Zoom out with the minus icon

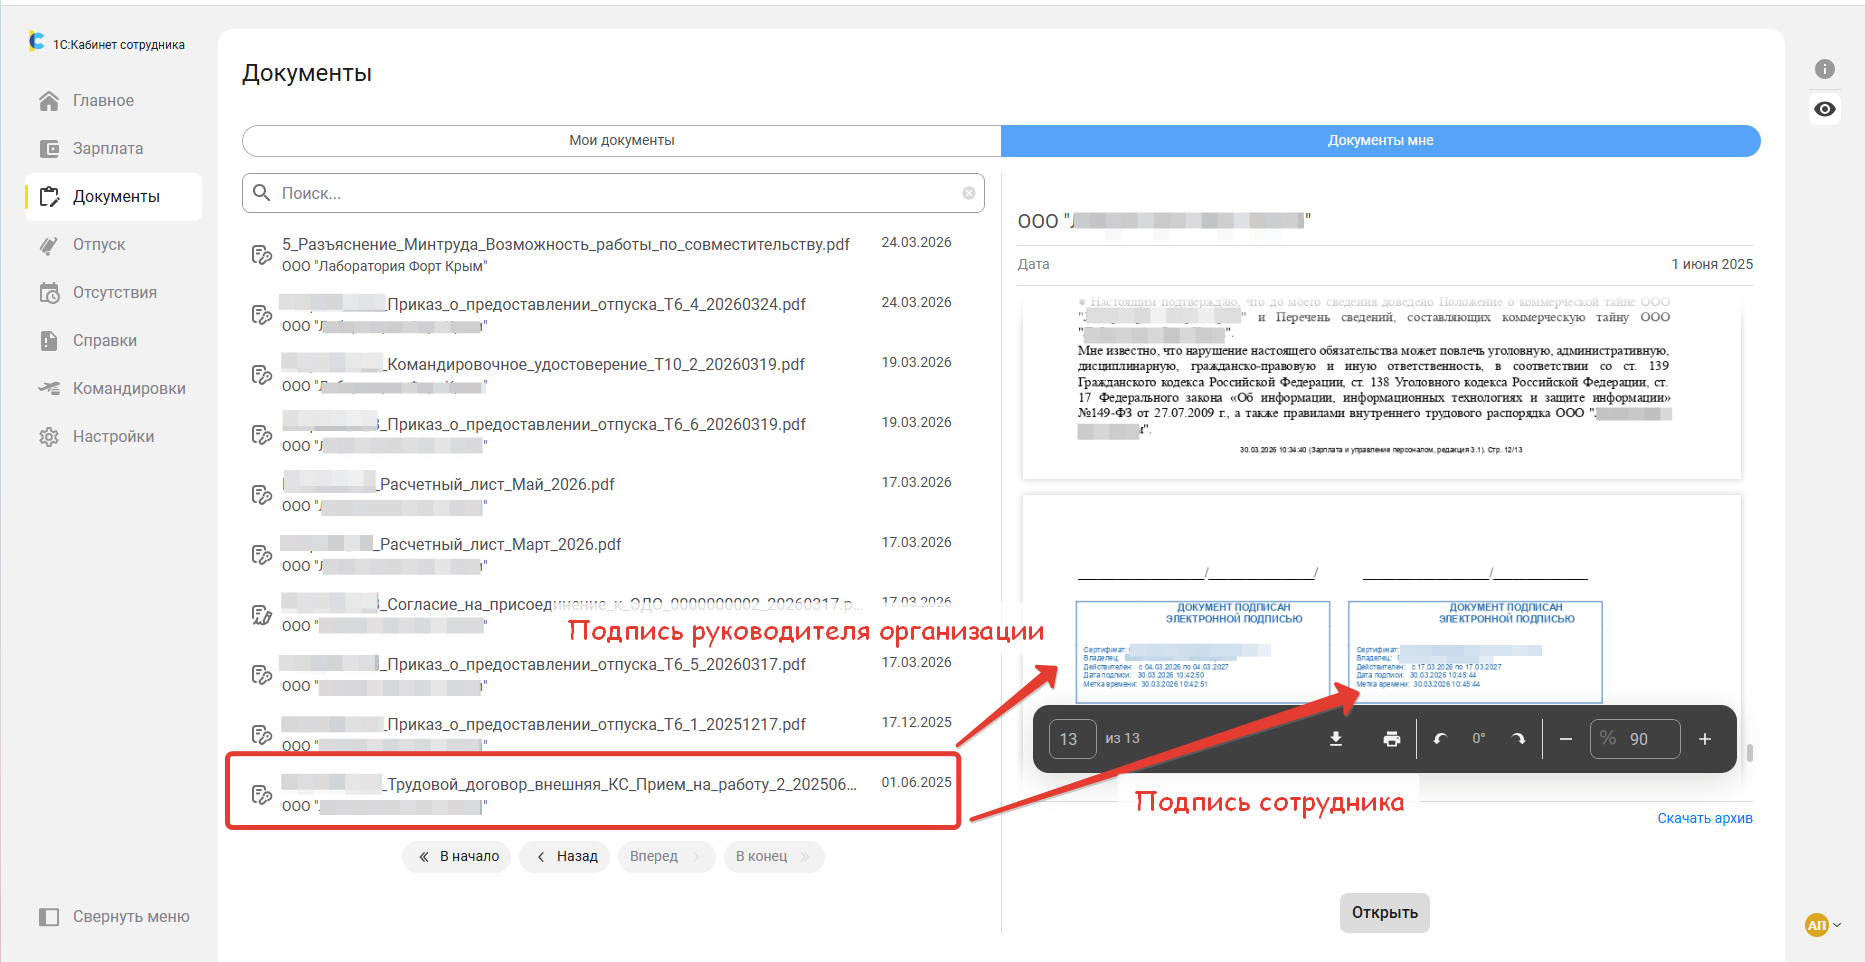[1566, 739]
